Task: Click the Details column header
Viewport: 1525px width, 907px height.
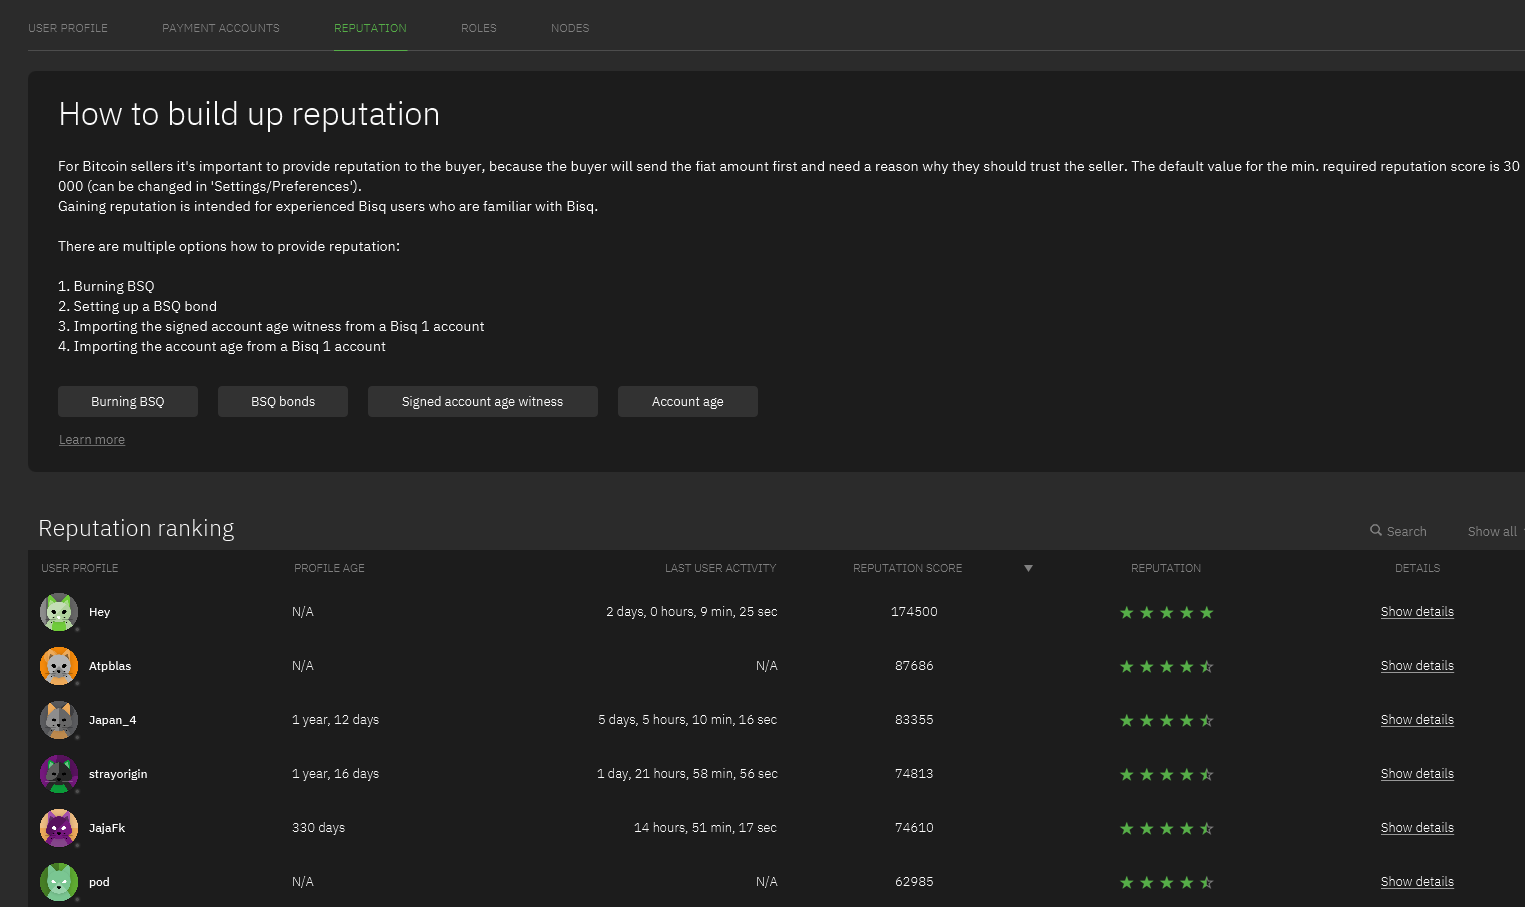Action: pyautogui.click(x=1417, y=568)
